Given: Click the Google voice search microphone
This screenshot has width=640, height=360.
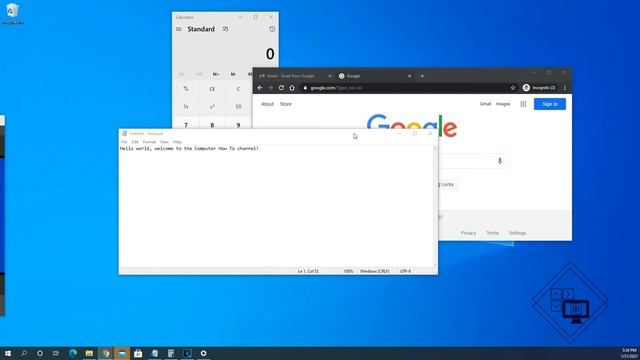Looking at the screenshot, I should coord(500,161).
